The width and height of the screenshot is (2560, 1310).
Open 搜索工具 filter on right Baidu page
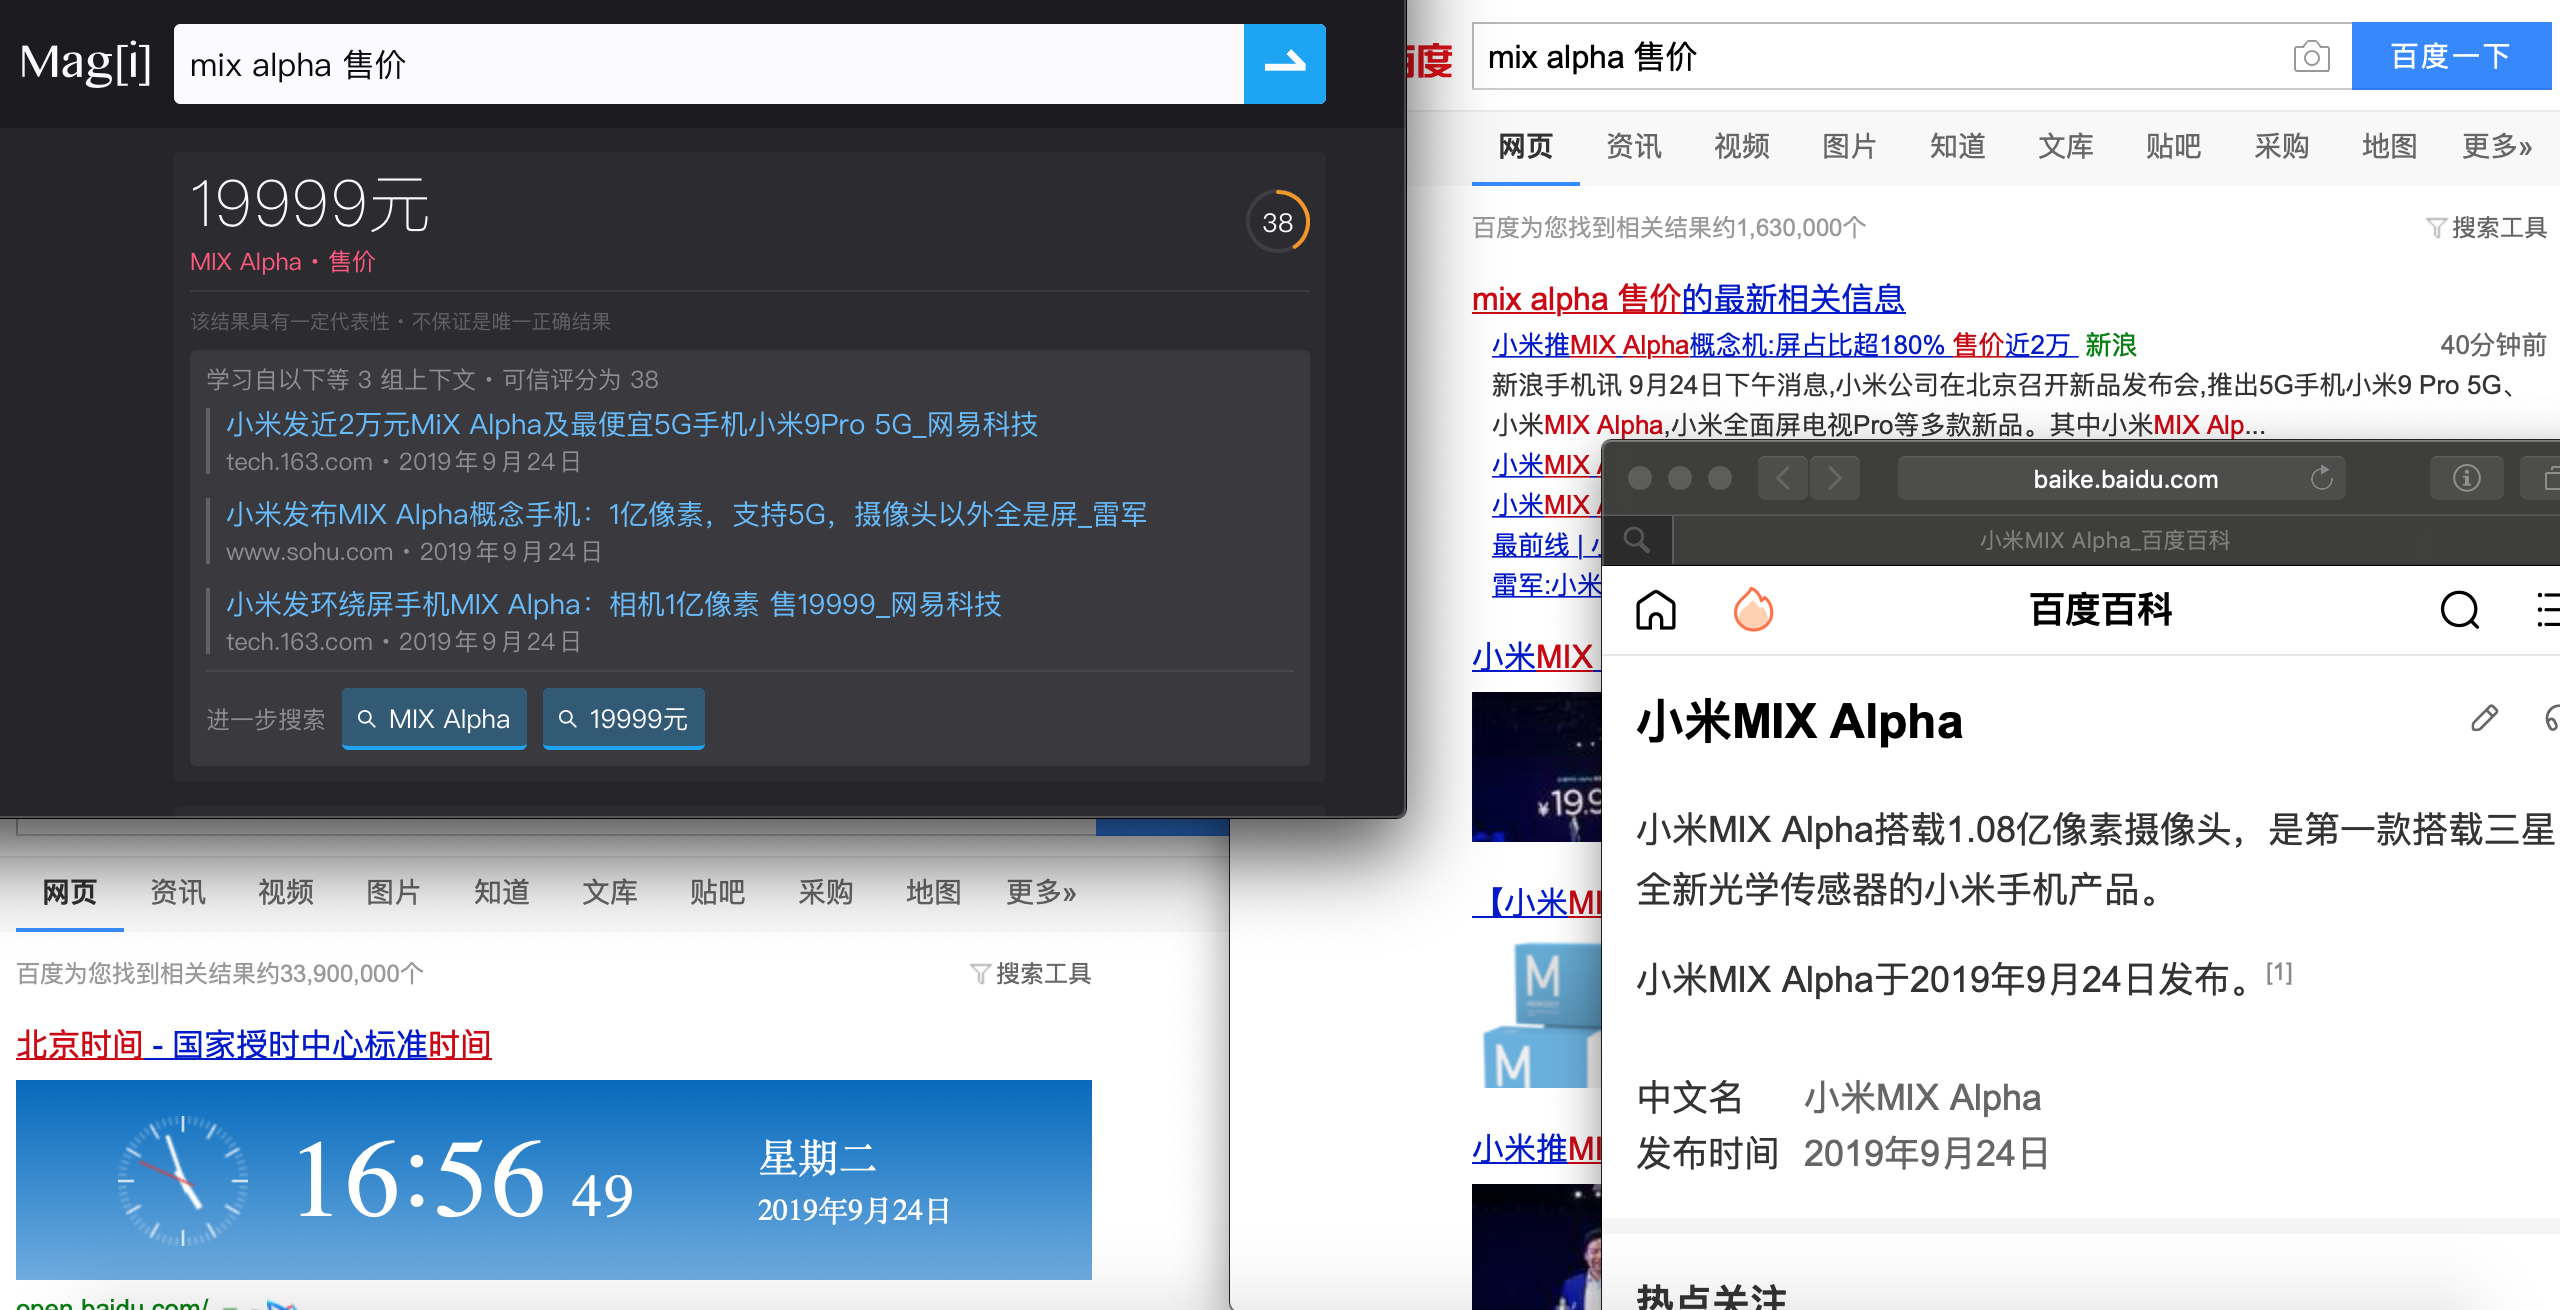2486,228
